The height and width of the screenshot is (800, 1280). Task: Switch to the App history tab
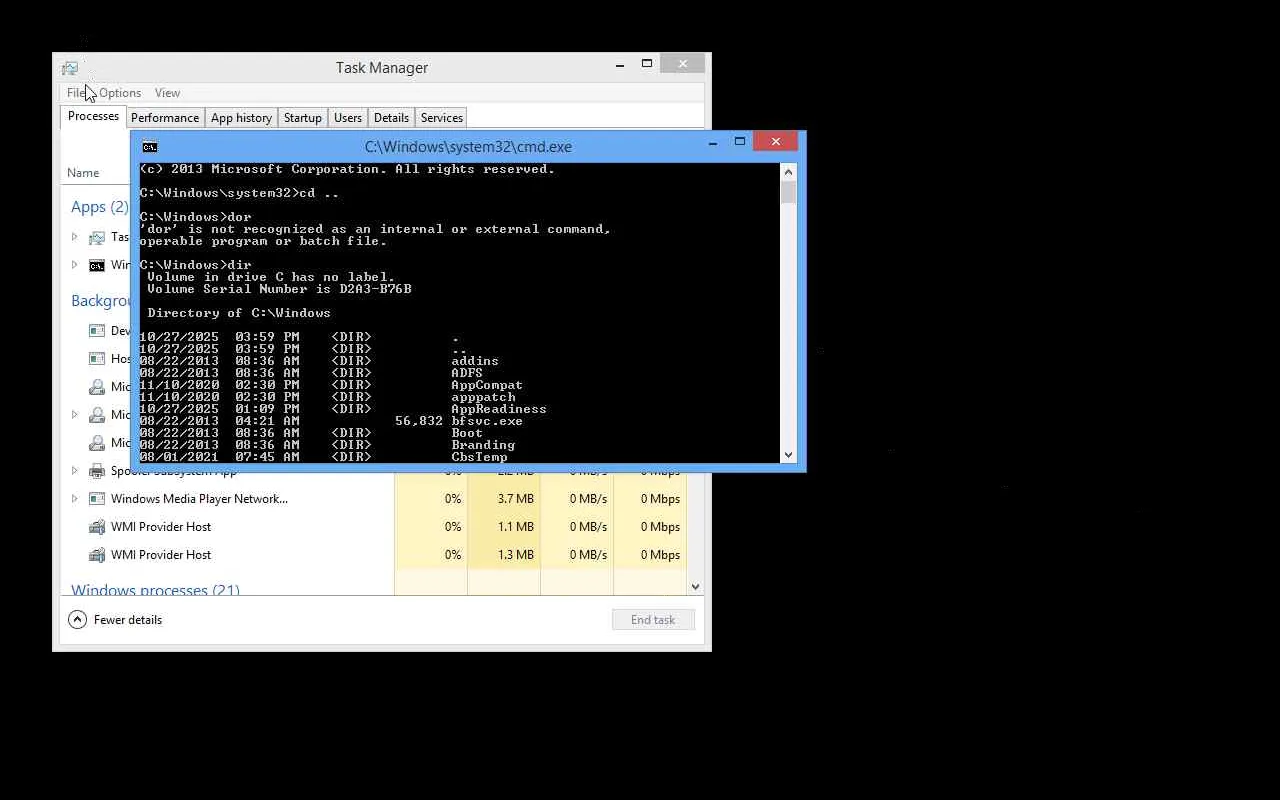click(x=241, y=118)
